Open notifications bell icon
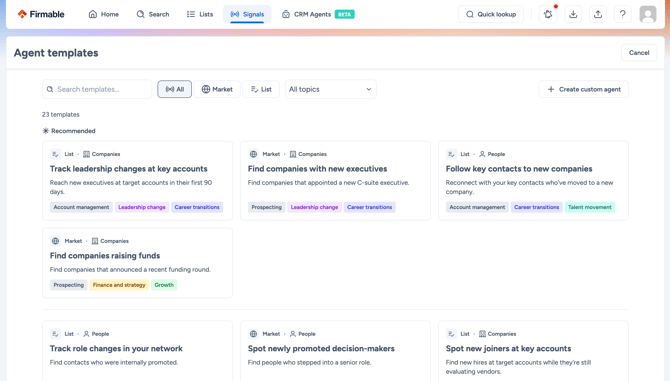Image resolution: width=670 pixels, height=381 pixels. [548, 14]
